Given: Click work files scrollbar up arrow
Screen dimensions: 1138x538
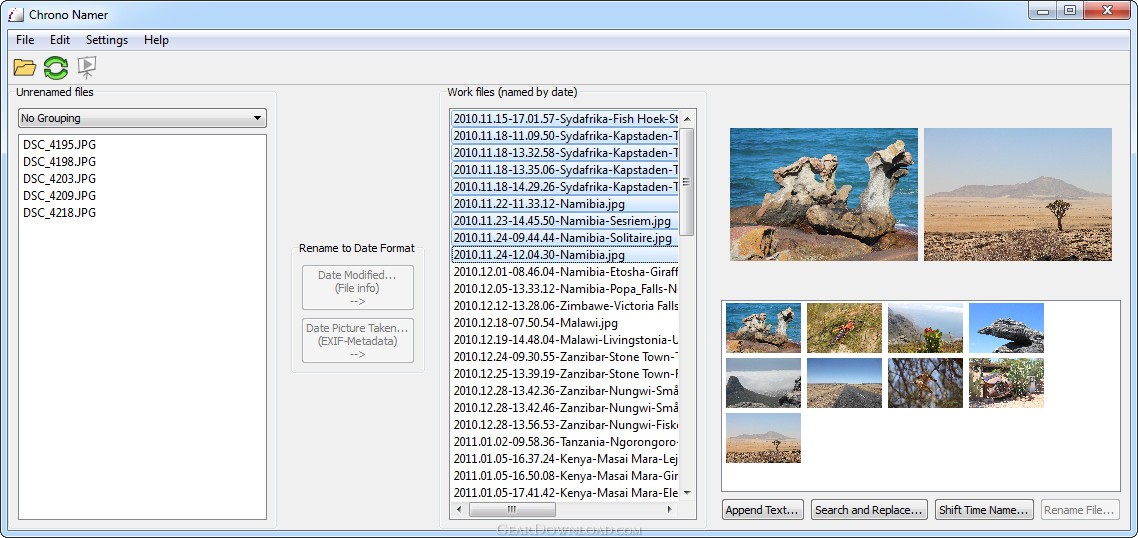Looking at the screenshot, I should 687,118.
